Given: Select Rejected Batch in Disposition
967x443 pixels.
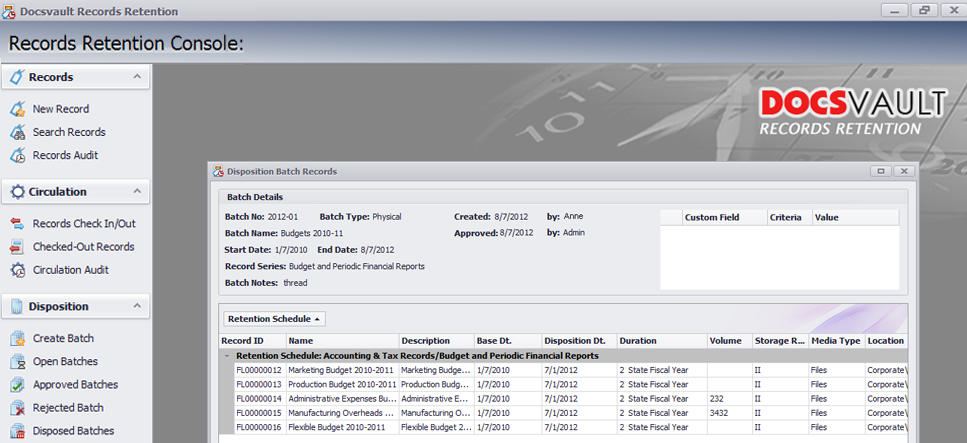Looking at the screenshot, I should 68,408.
